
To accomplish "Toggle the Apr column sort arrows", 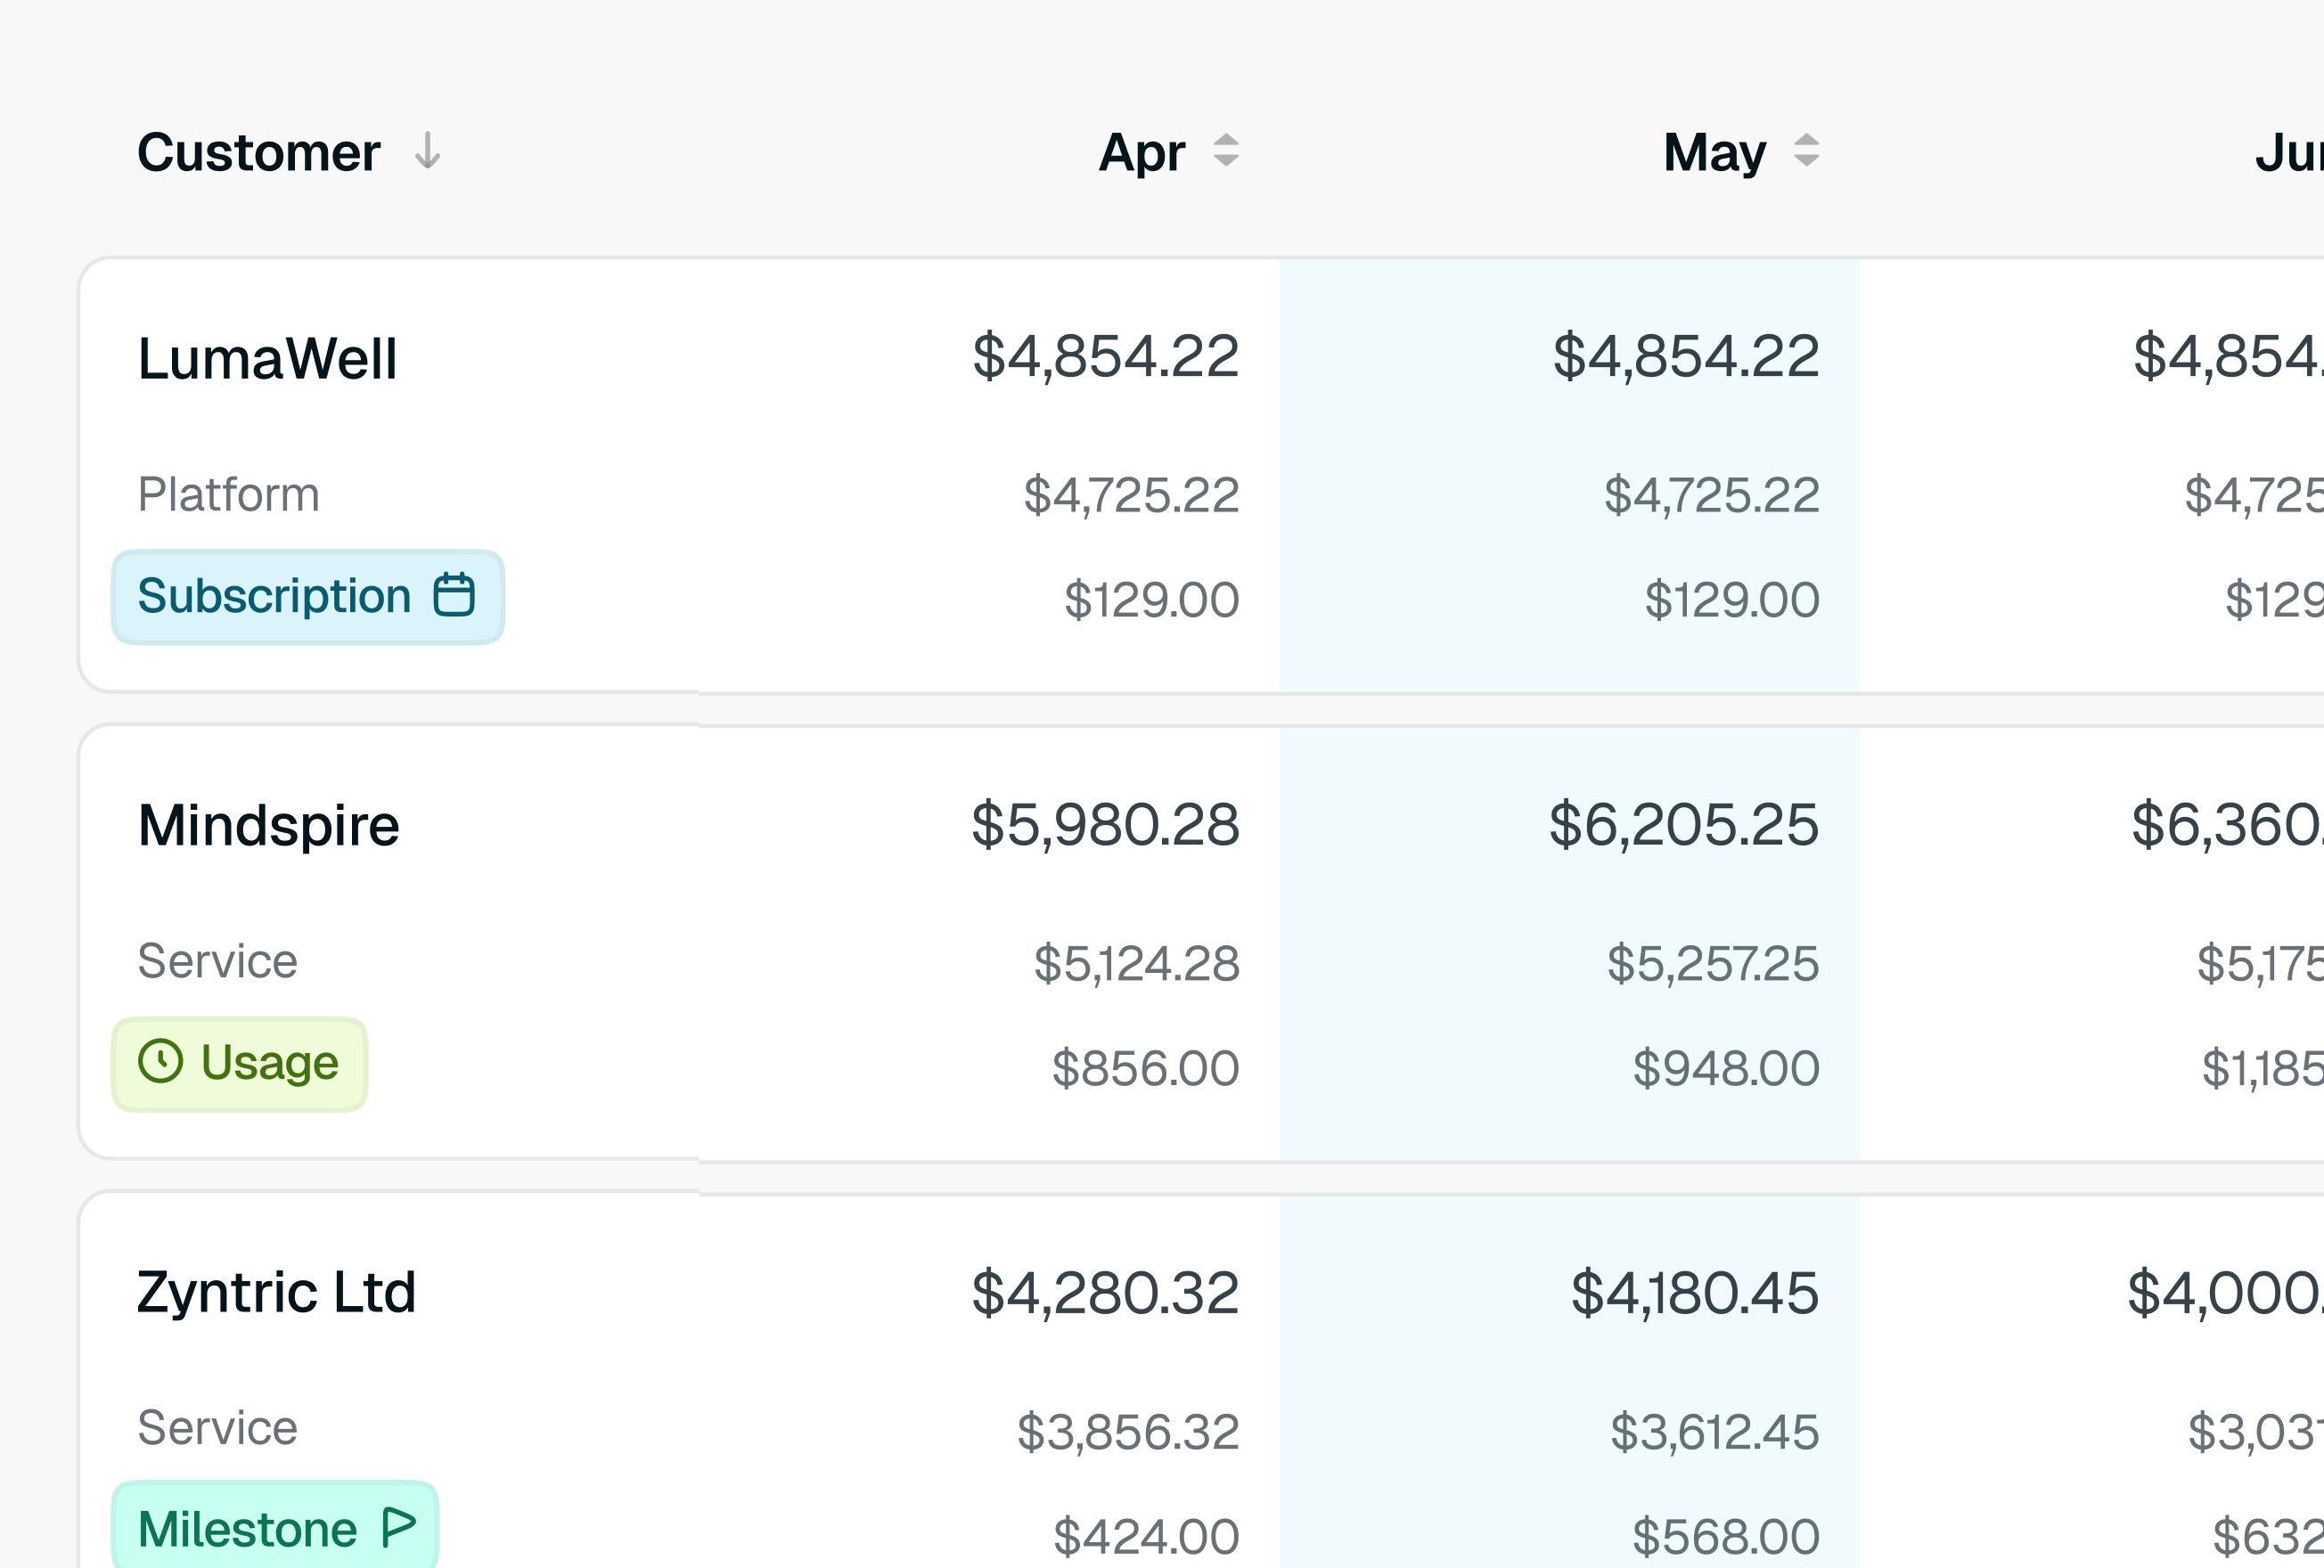I will coord(1226,151).
